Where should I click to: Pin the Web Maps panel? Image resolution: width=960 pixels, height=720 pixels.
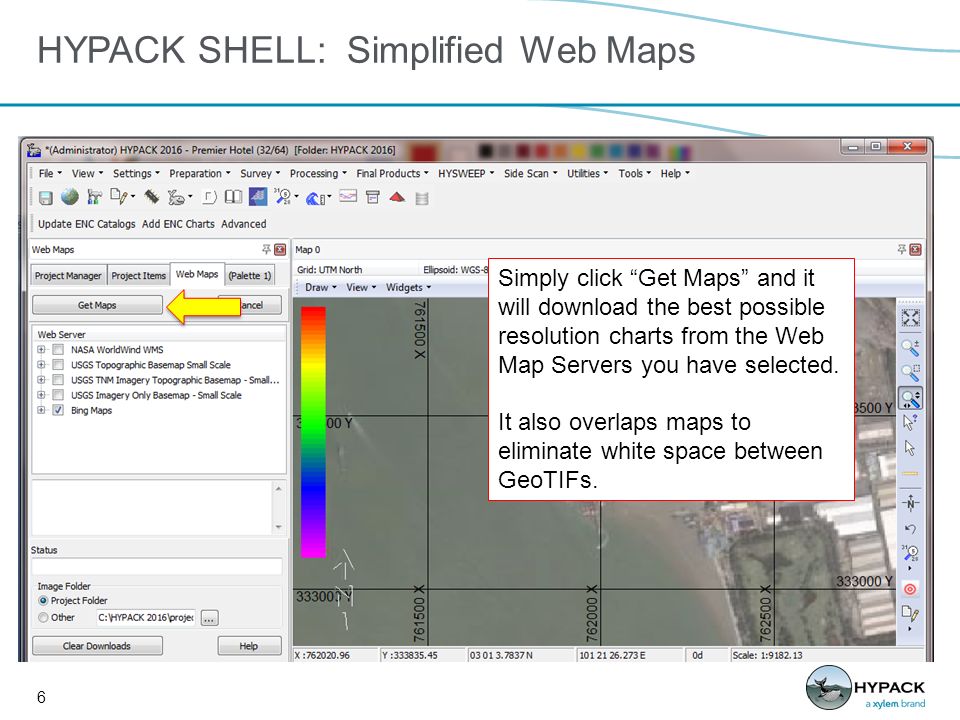[266, 249]
